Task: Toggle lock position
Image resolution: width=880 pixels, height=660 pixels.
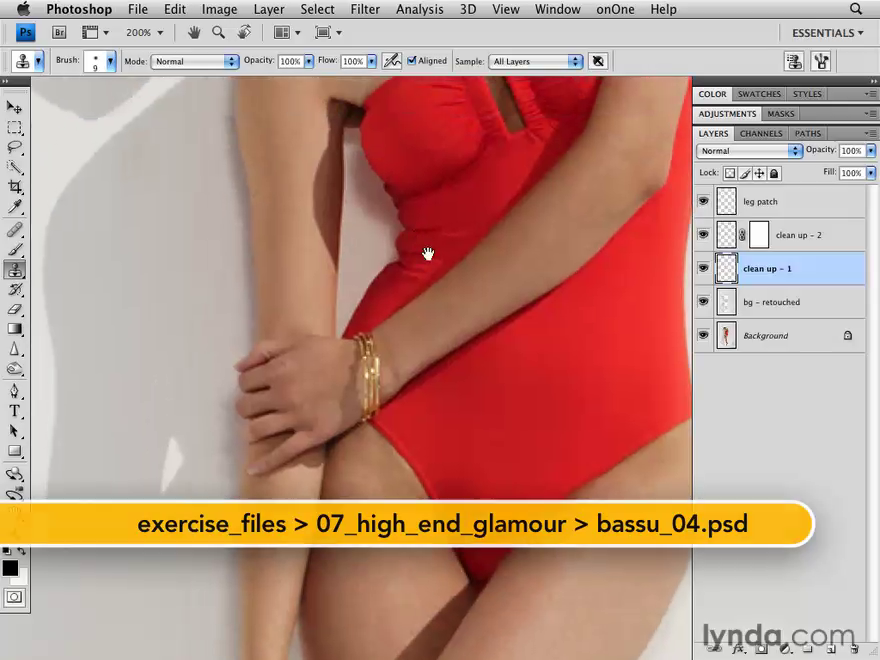Action: (x=759, y=173)
